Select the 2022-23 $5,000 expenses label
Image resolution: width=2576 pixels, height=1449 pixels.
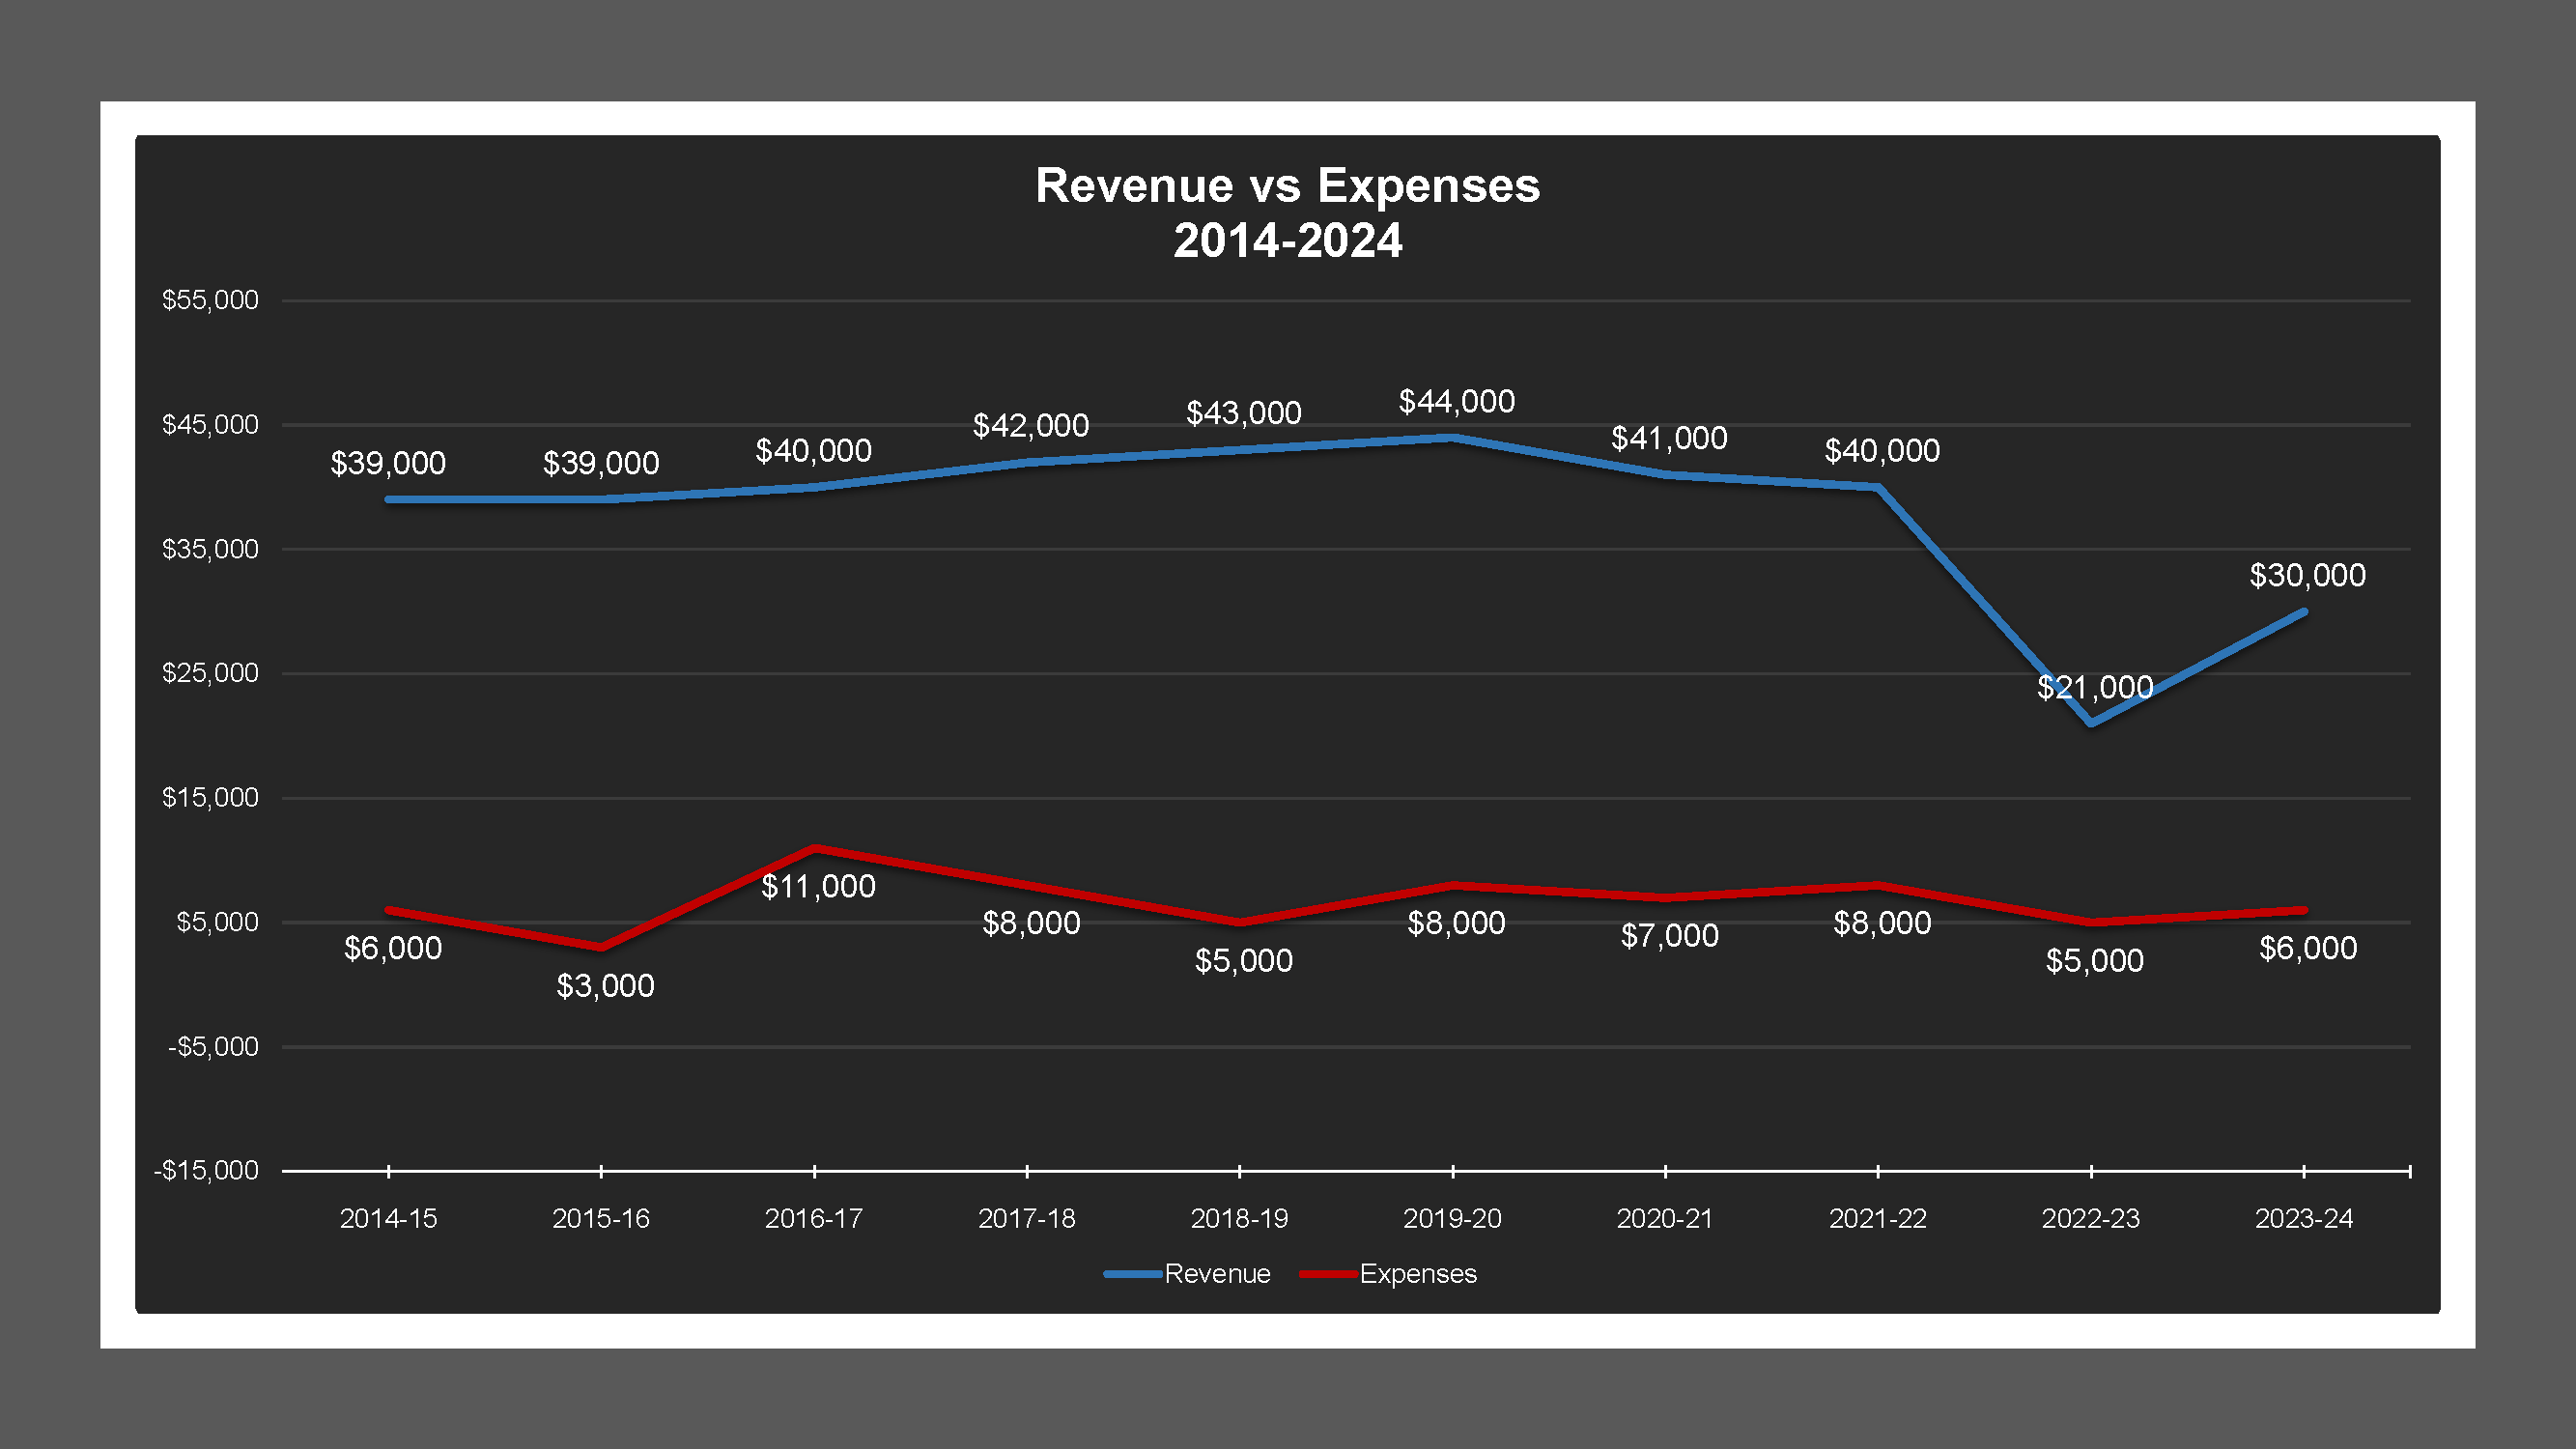coord(2095,962)
